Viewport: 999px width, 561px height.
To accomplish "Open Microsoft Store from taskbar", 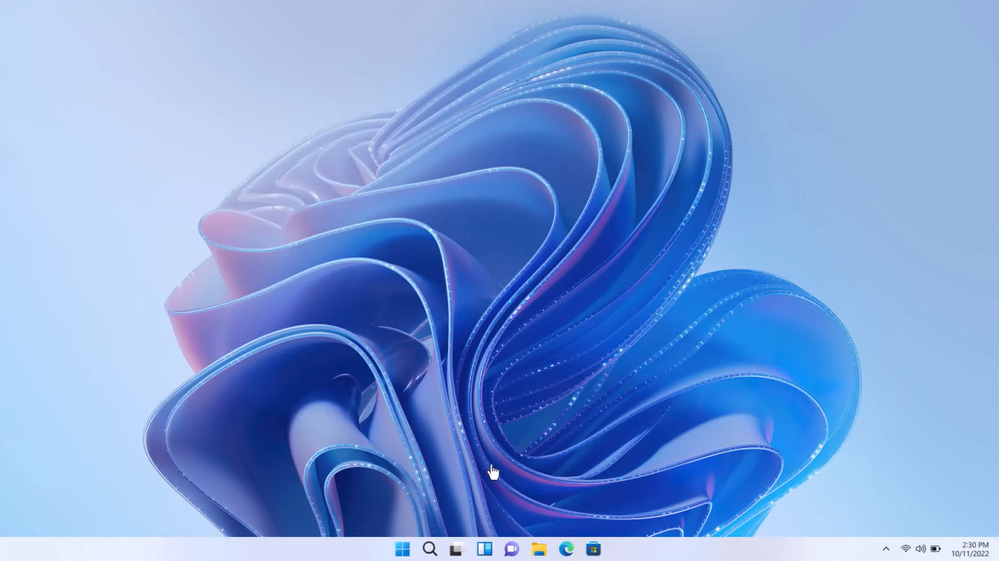I will click(x=593, y=549).
